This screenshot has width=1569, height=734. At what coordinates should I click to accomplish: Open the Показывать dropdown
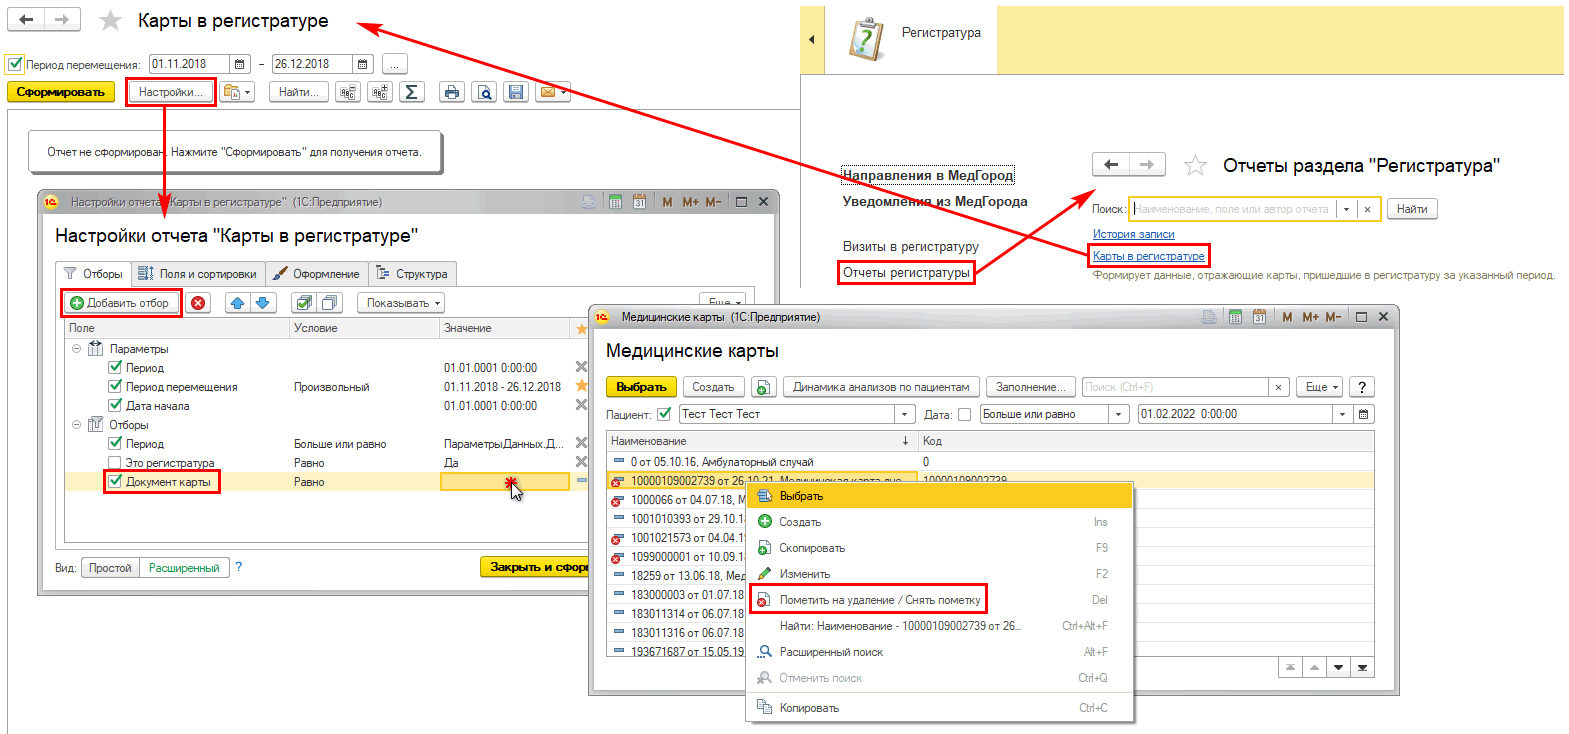401,303
